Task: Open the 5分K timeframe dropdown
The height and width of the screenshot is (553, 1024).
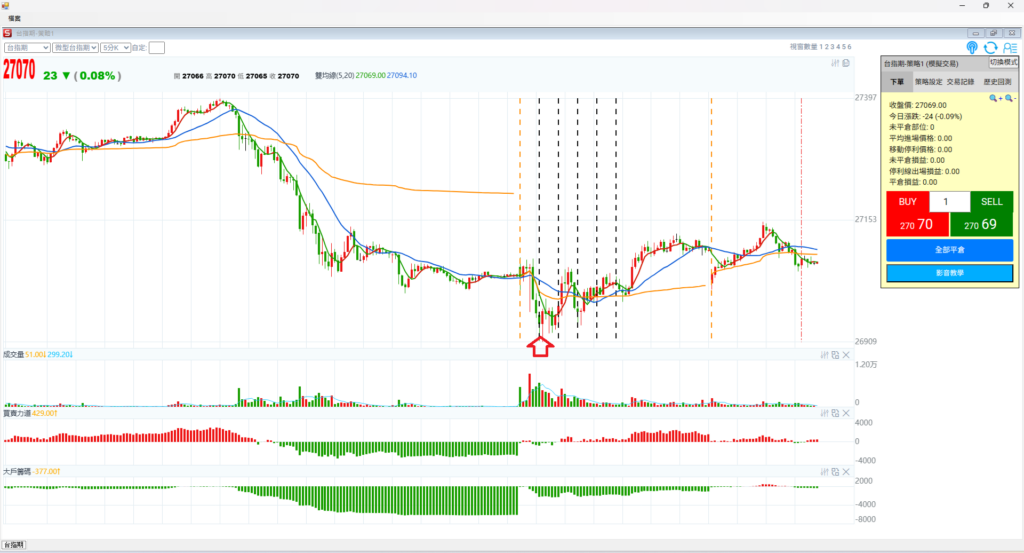Action: point(115,47)
